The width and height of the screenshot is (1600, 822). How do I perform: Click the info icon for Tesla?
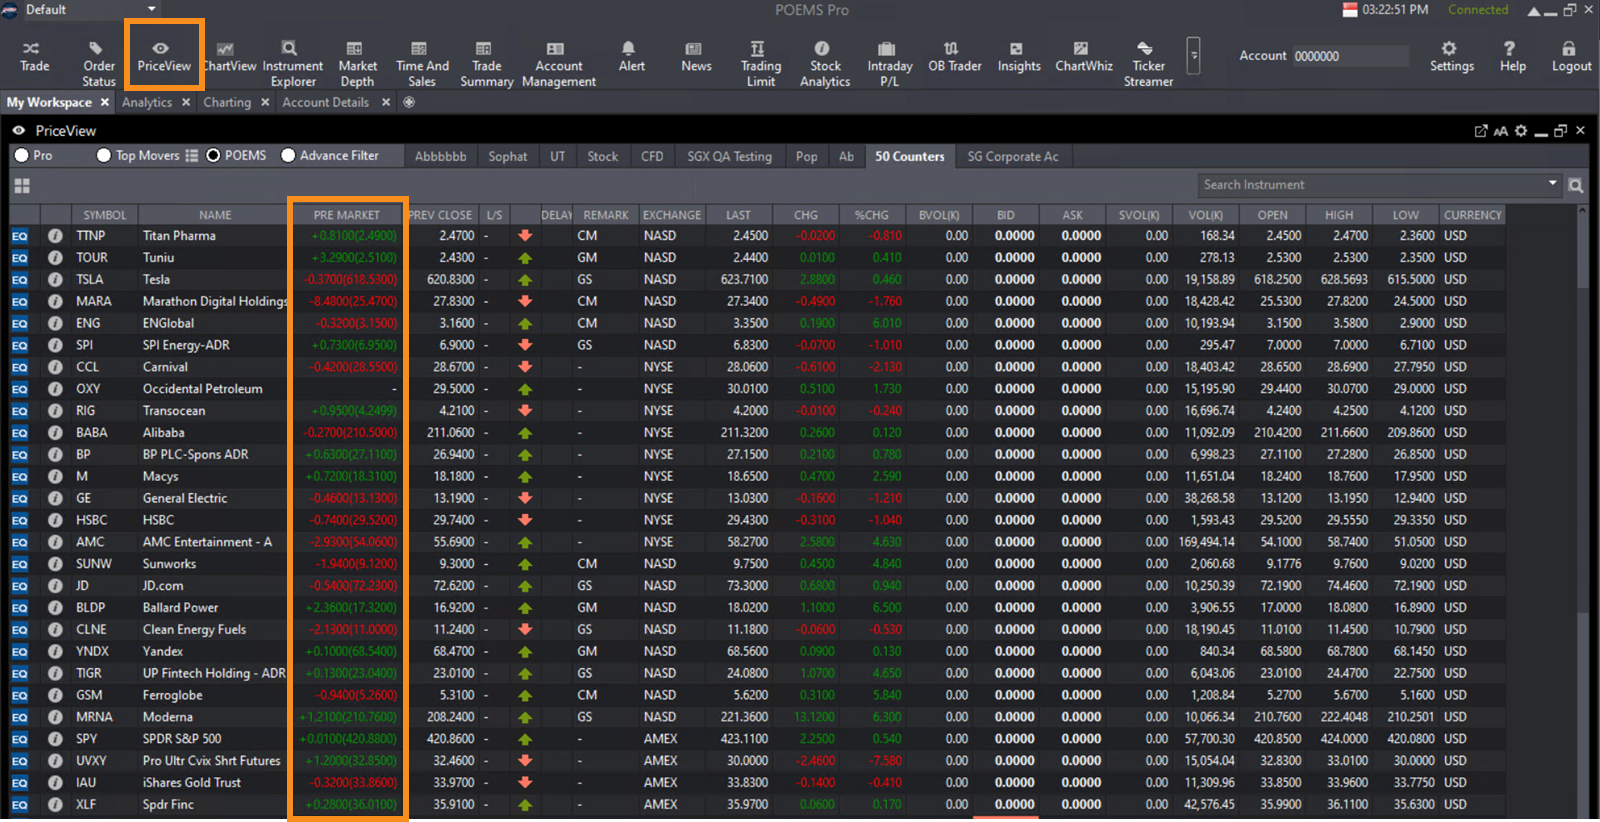[55, 280]
